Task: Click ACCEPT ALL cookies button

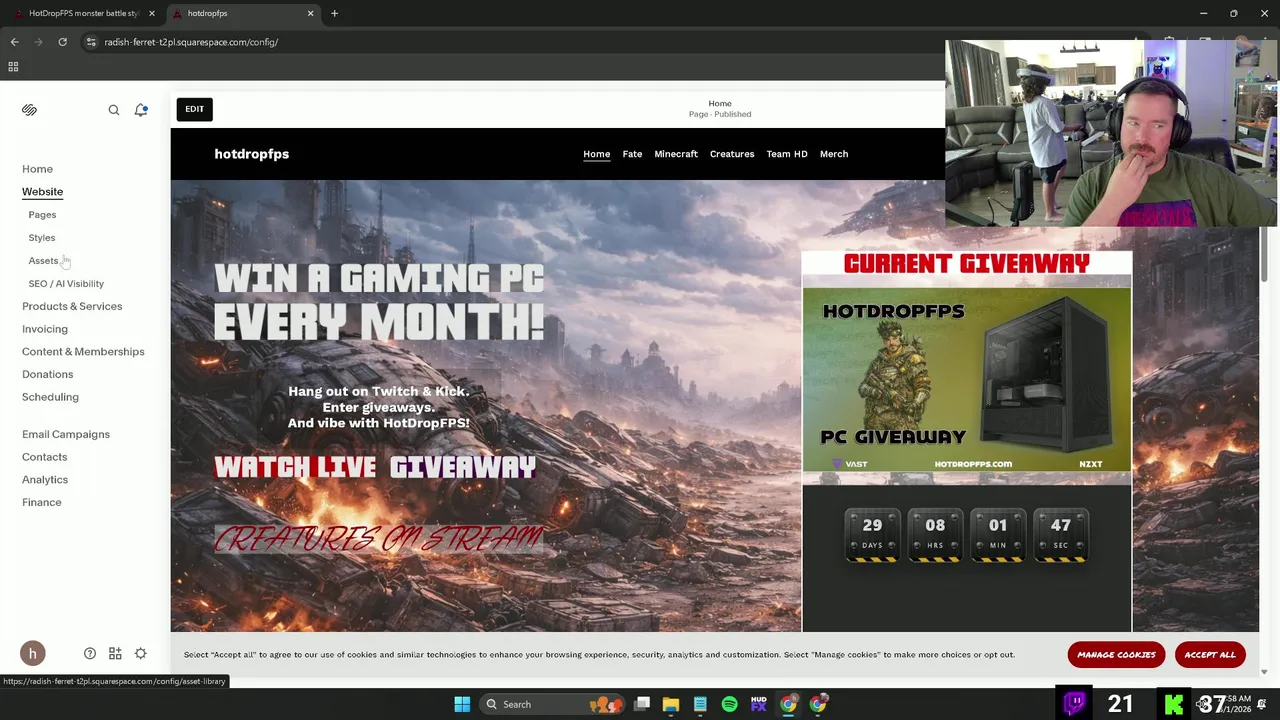Action: point(1210,655)
